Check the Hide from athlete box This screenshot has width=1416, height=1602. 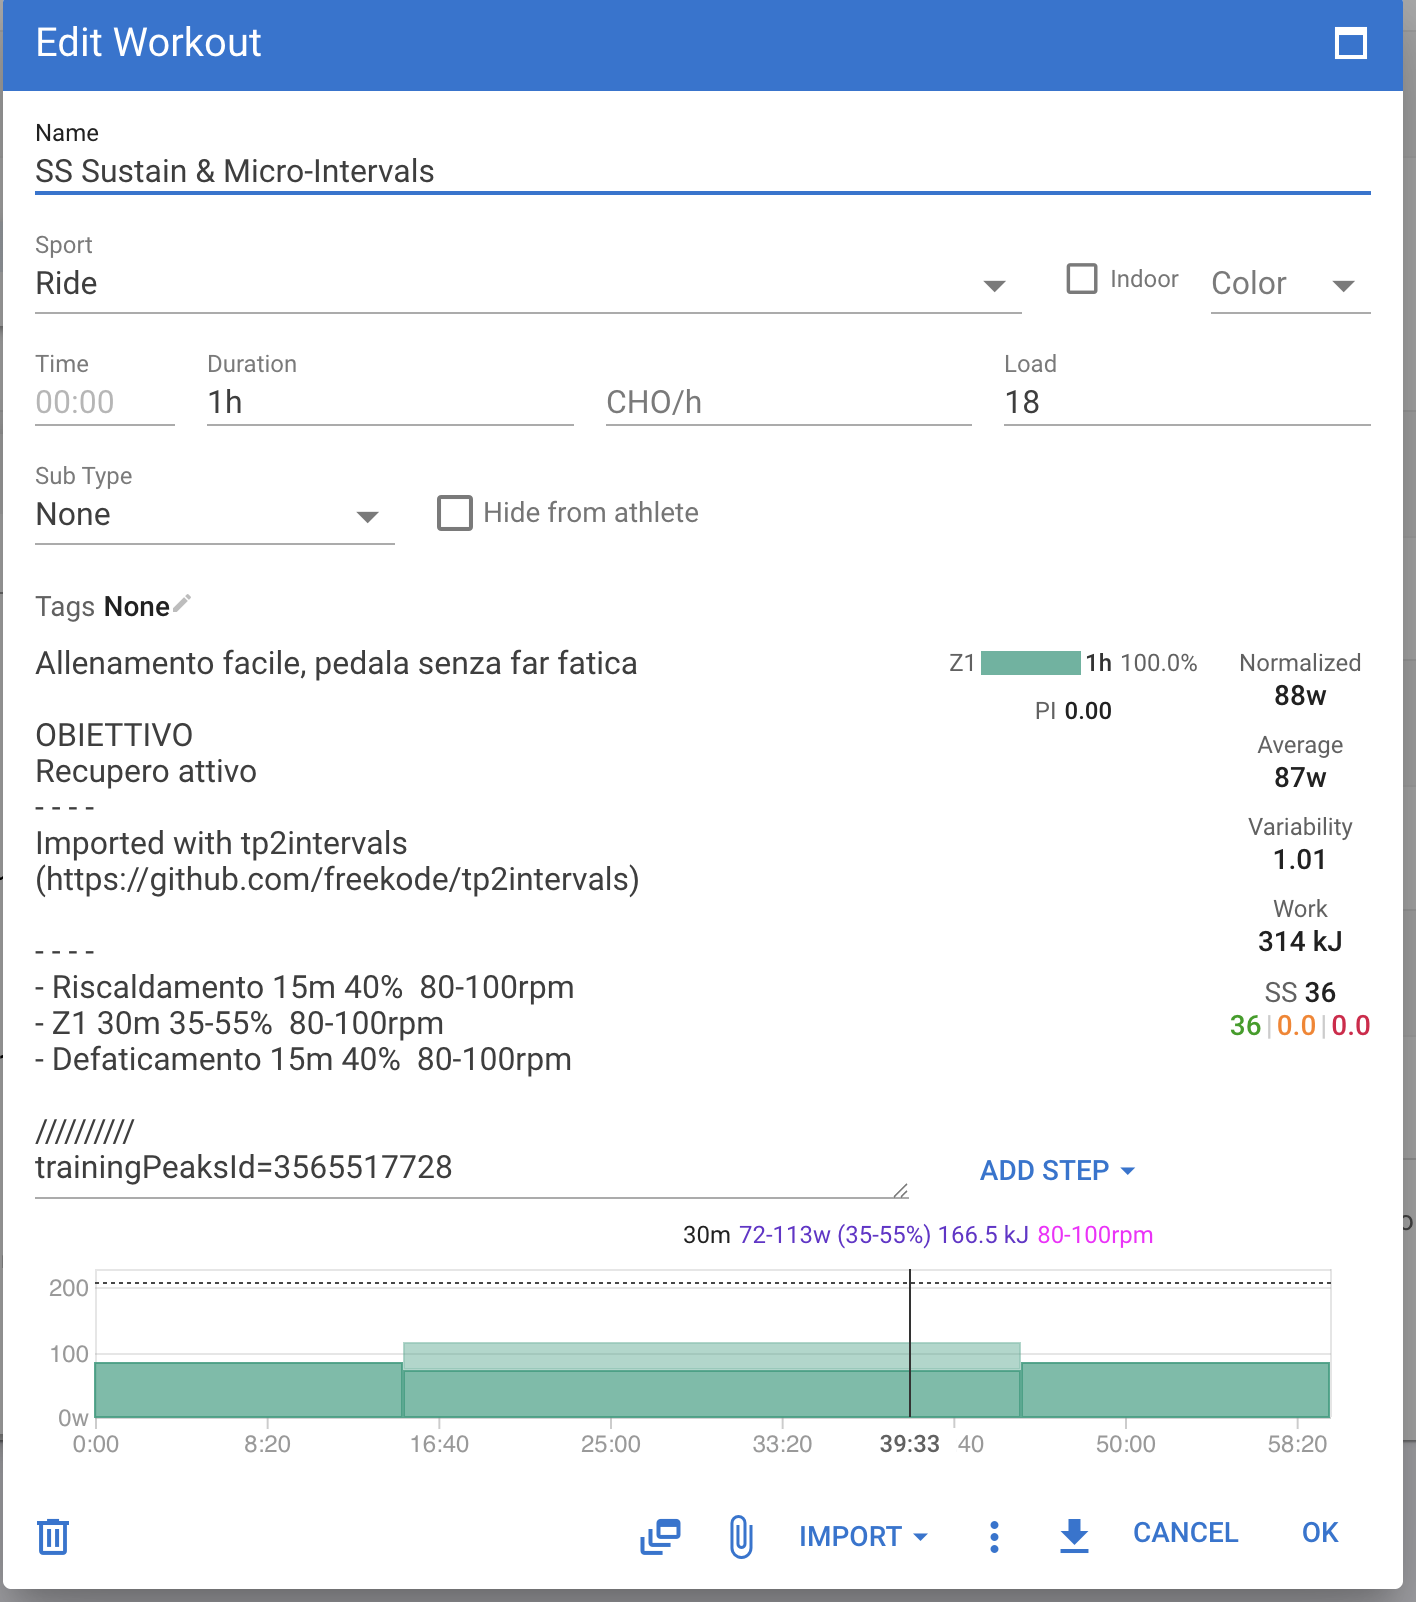click(x=455, y=513)
